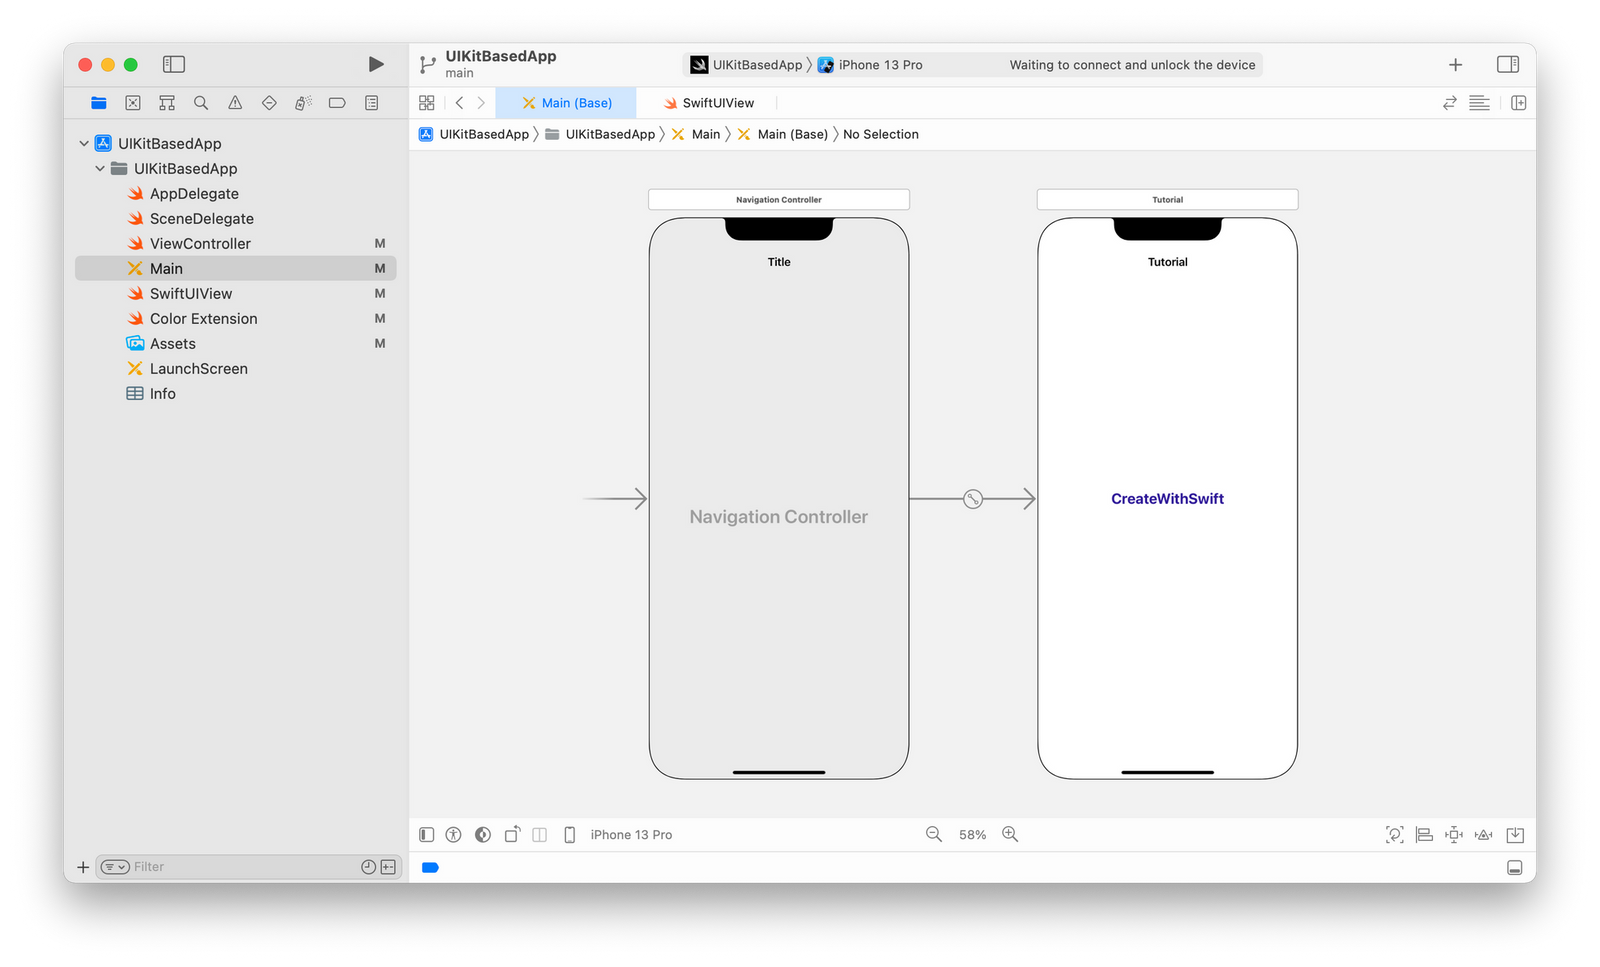Open the Breakpoint navigator

(337, 102)
